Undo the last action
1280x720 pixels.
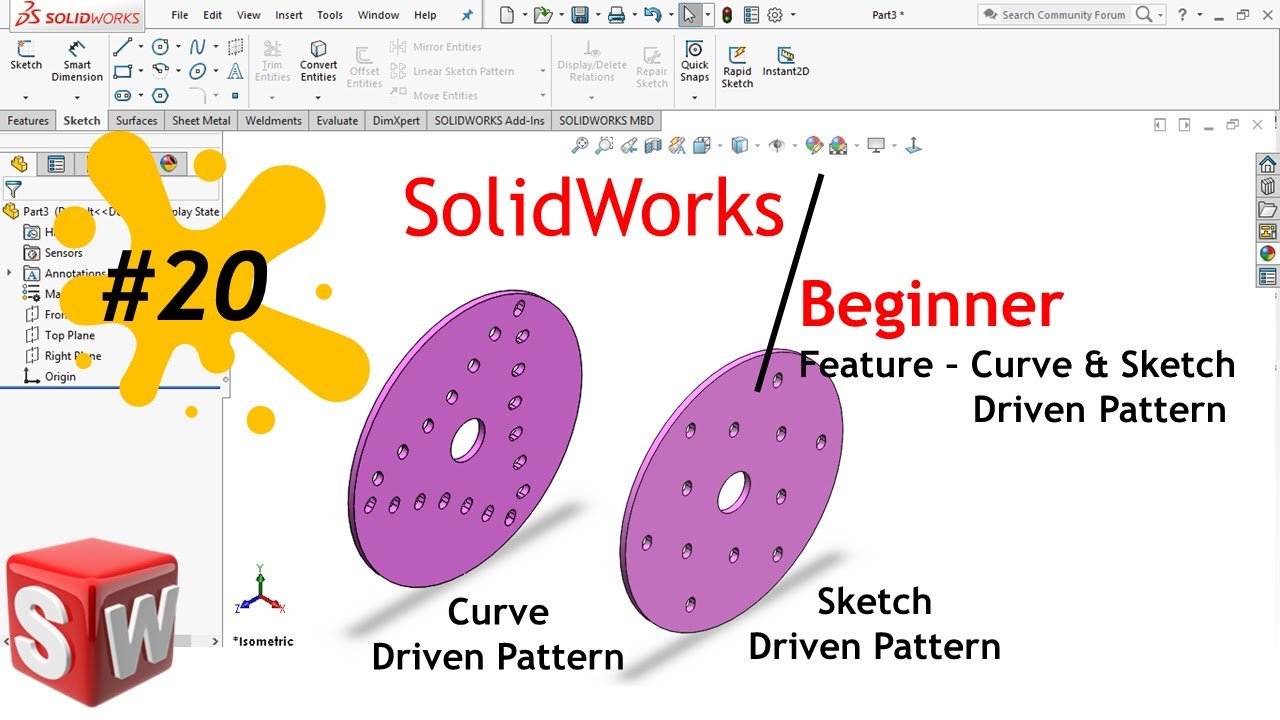pyautogui.click(x=652, y=15)
